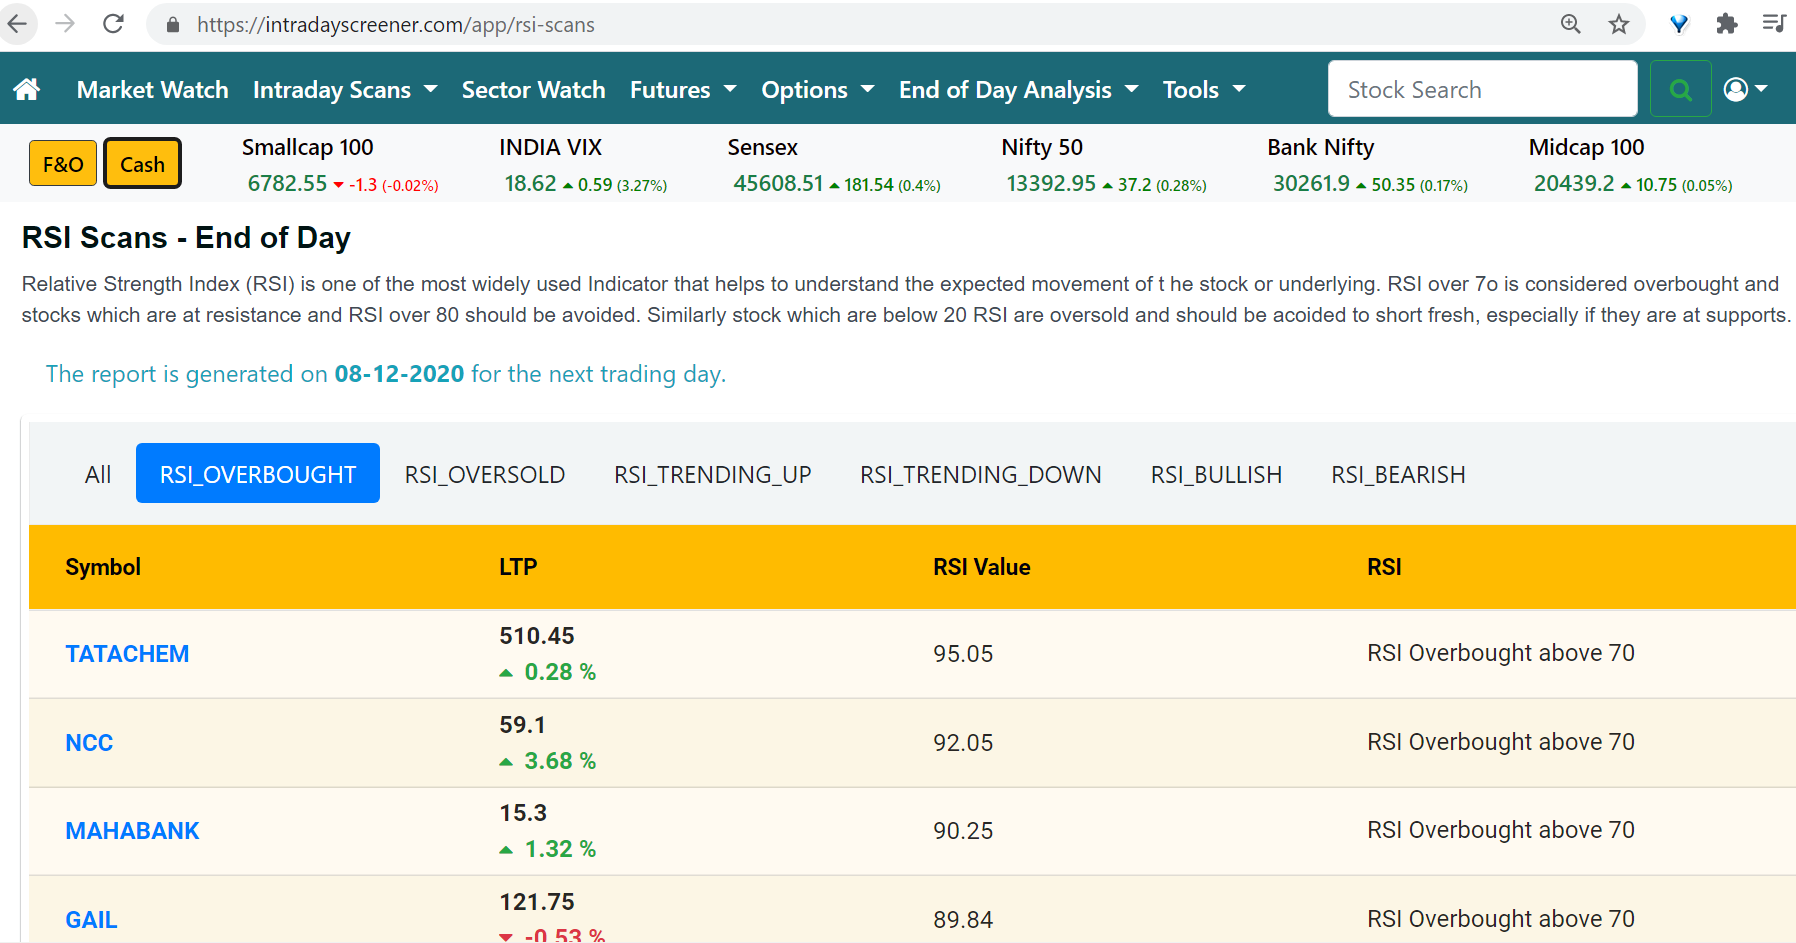Open the user account profile menu
Viewport: 1796px width, 943px height.
1745,89
